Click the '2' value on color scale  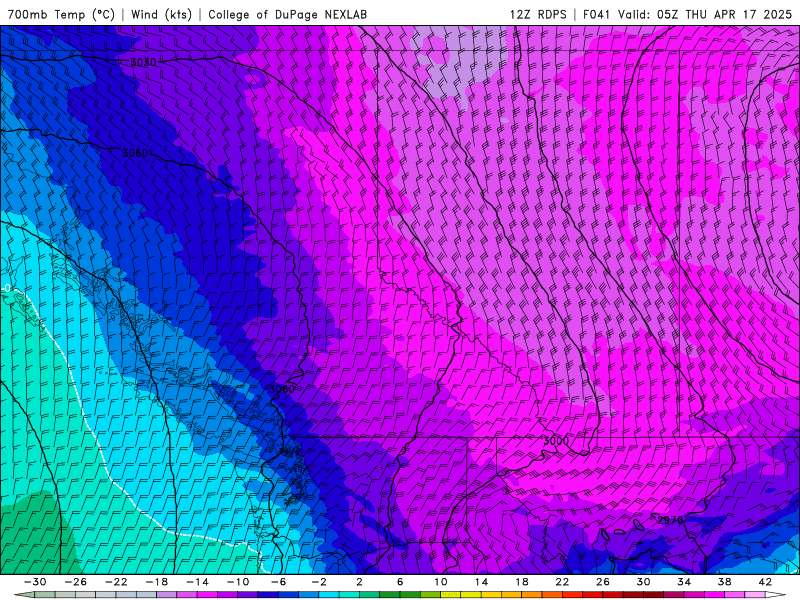coord(359,582)
